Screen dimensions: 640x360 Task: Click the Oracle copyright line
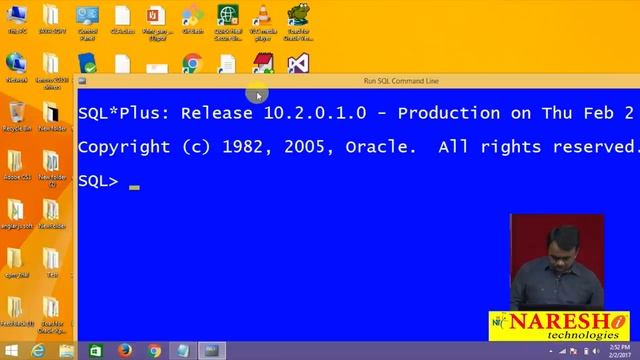(358, 147)
